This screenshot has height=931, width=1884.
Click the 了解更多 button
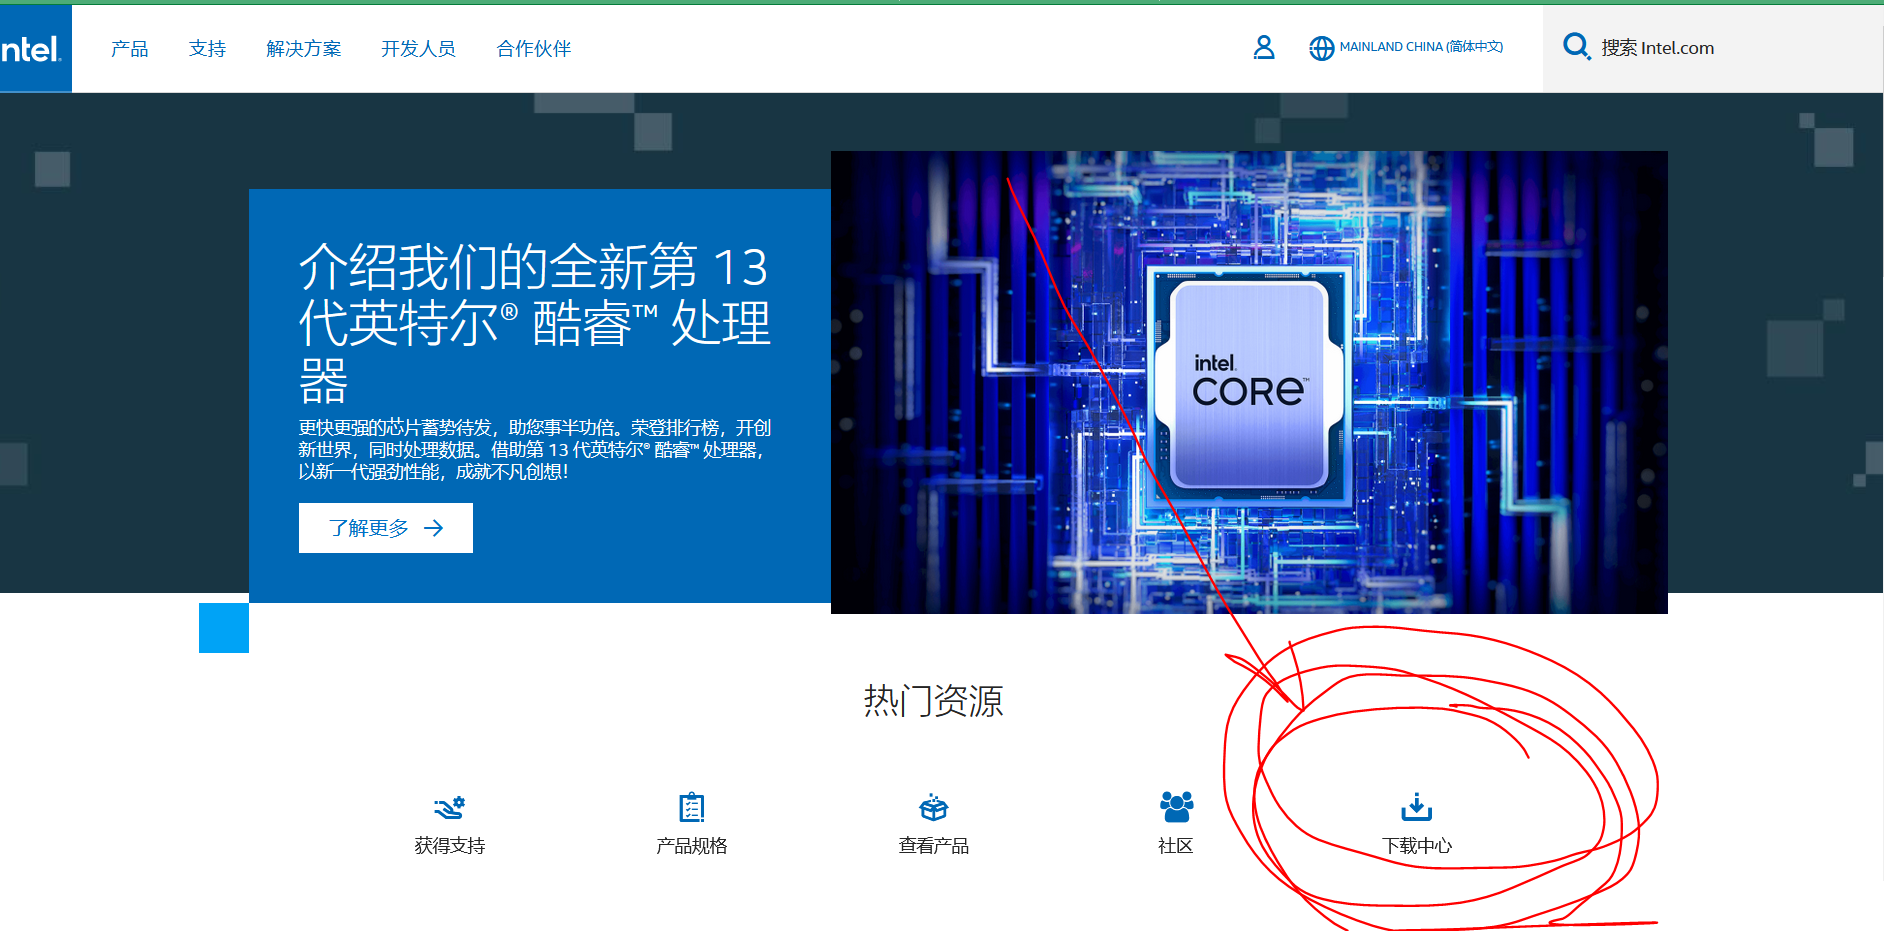[x=386, y=528]
